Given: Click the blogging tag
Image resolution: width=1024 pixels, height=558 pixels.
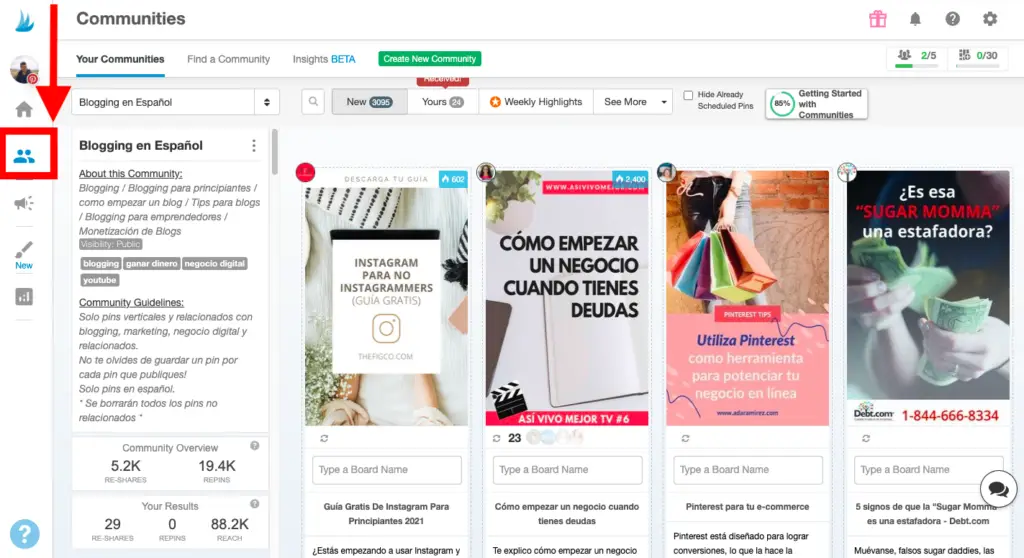Looking at the screenshot, I should (101, 263).
